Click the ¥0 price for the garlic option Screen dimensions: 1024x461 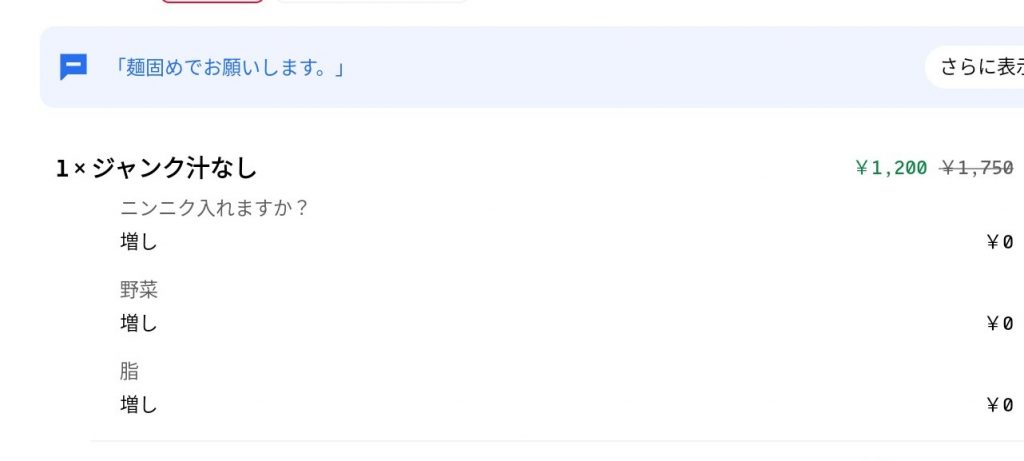click(x=1000, y=241)
